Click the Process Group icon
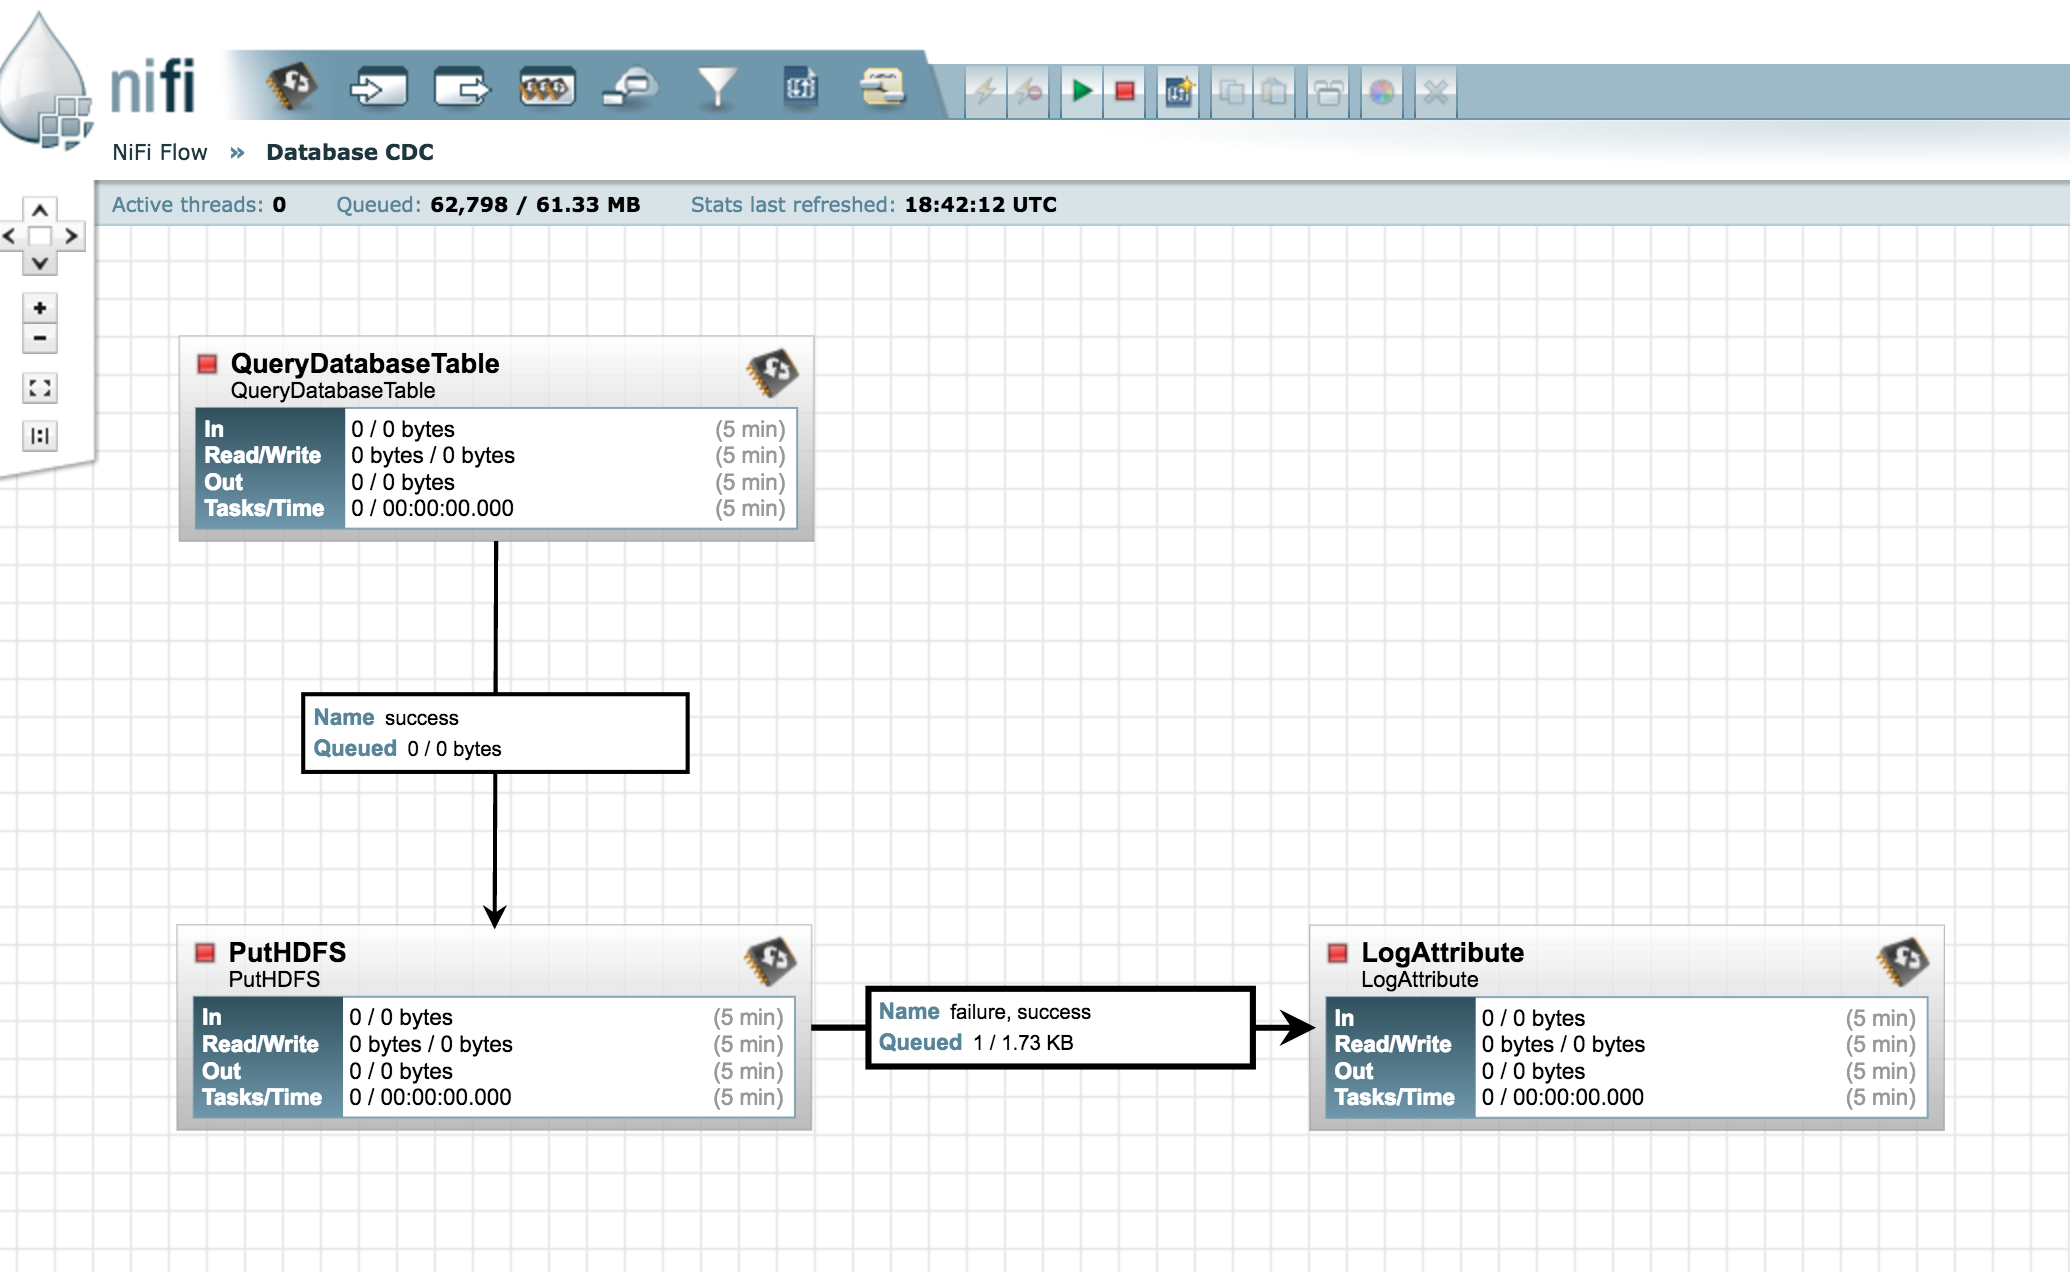This screenshot has height=1272, width=2070. tap(546, 89)
